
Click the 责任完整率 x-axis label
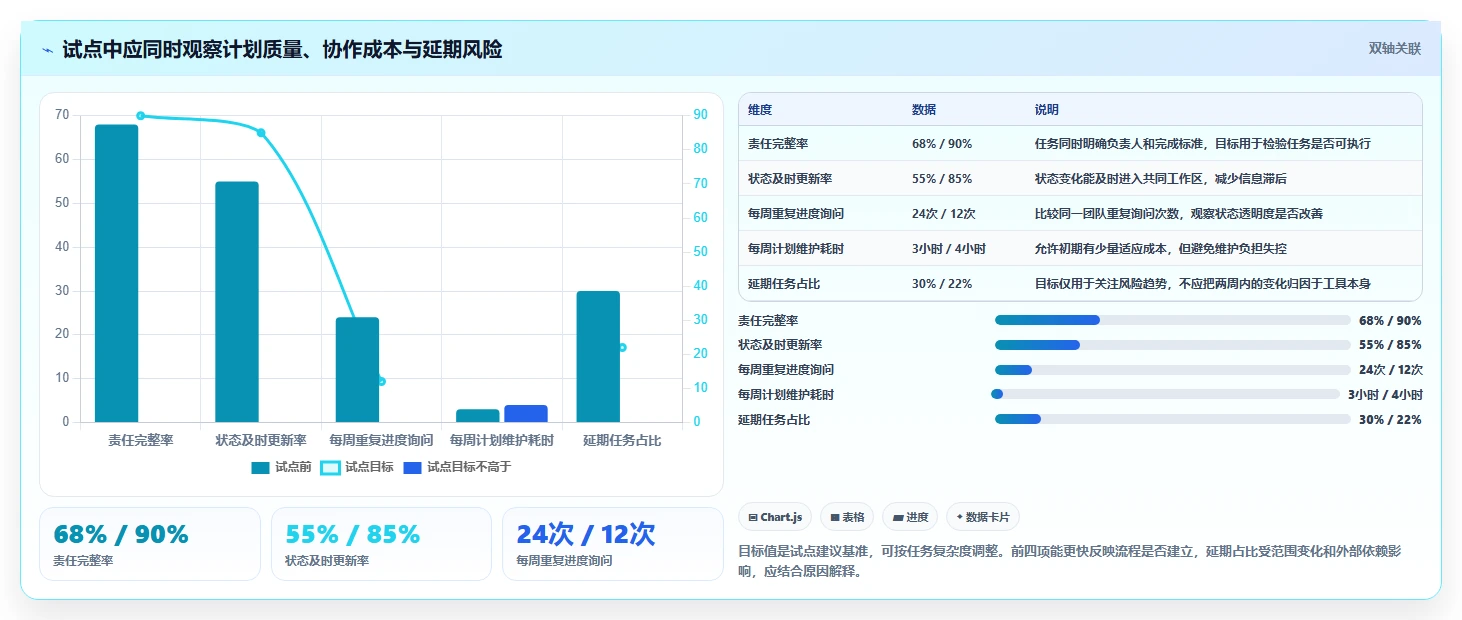[x=140, y=440]
